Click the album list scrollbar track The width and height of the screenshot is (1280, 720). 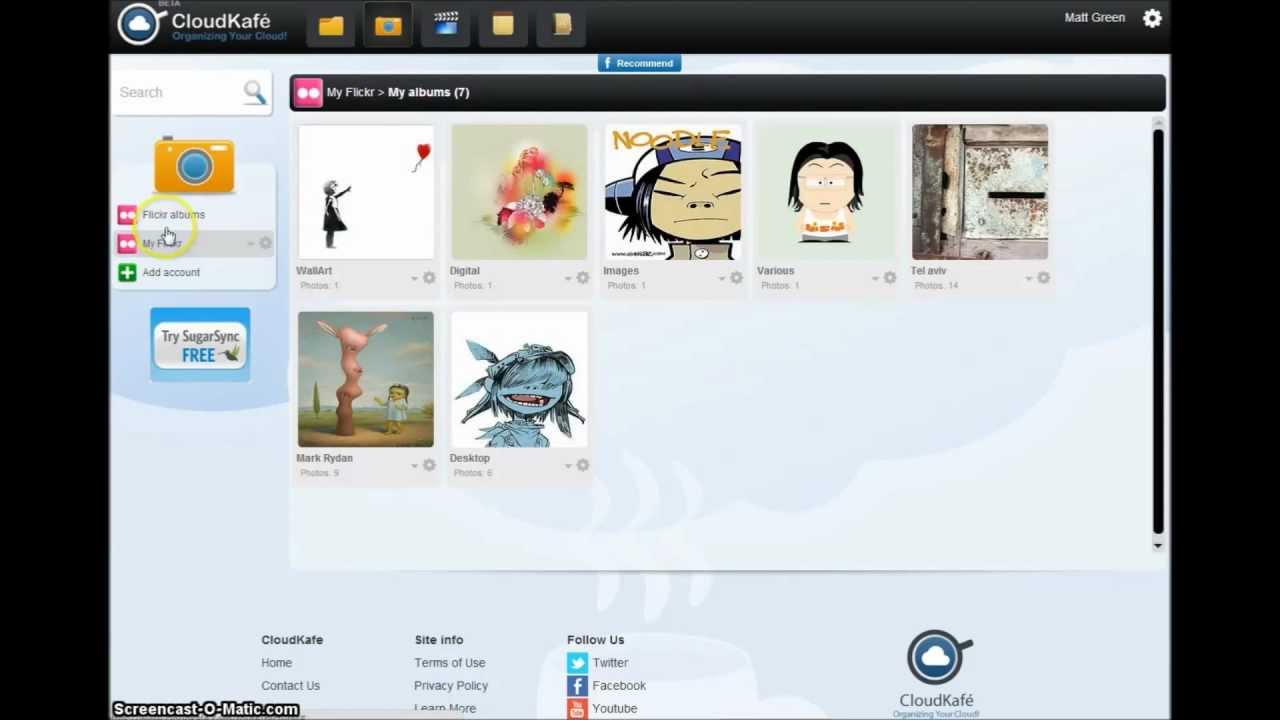tap(1158, 330)
